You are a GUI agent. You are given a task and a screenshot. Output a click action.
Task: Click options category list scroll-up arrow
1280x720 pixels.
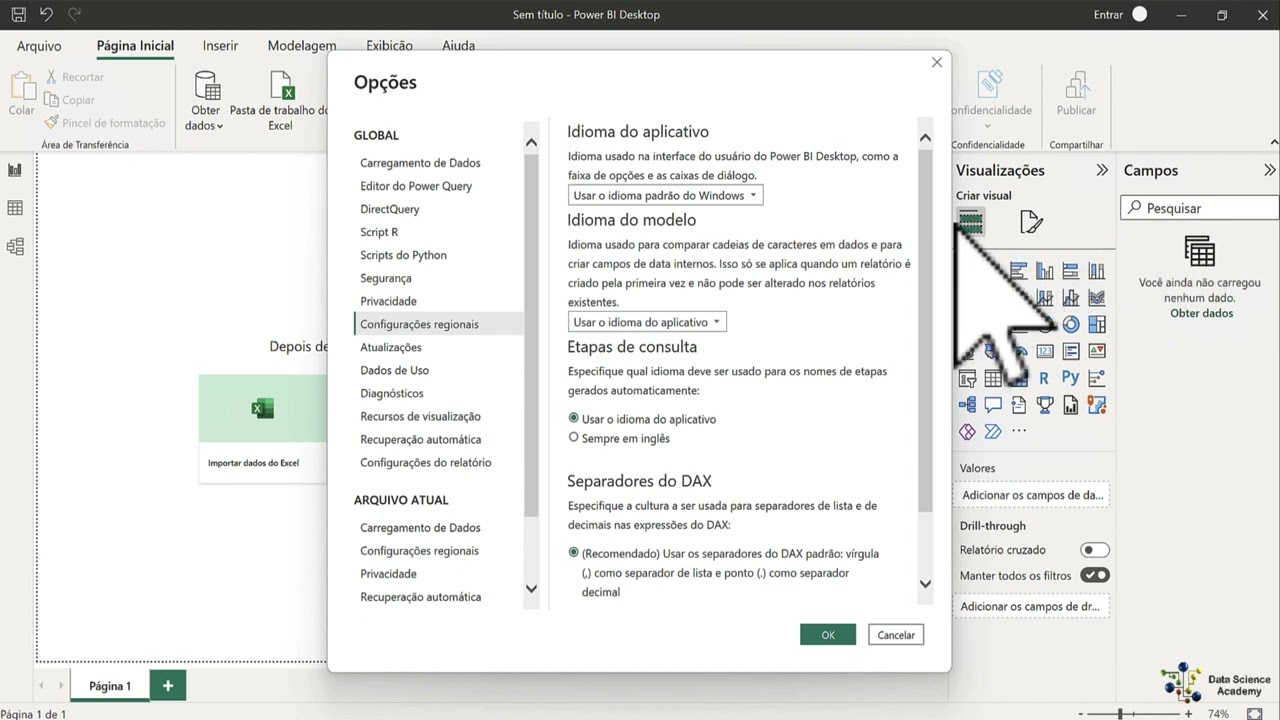coord(531,143)
